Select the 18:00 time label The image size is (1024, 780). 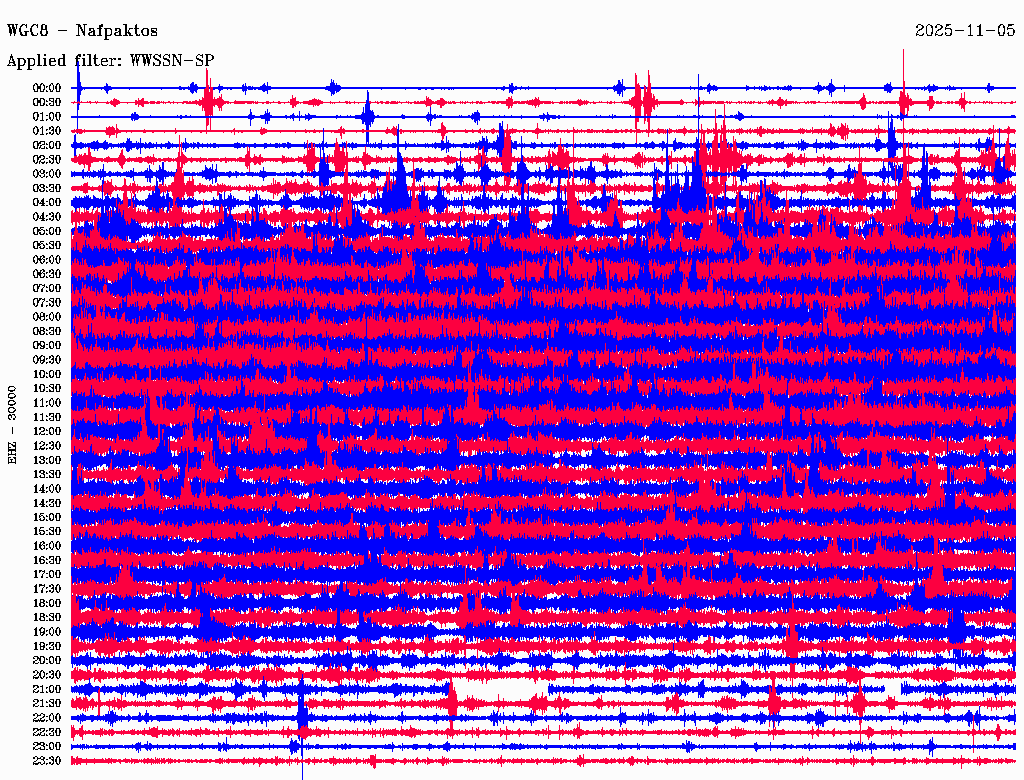[x=47, y=603]
